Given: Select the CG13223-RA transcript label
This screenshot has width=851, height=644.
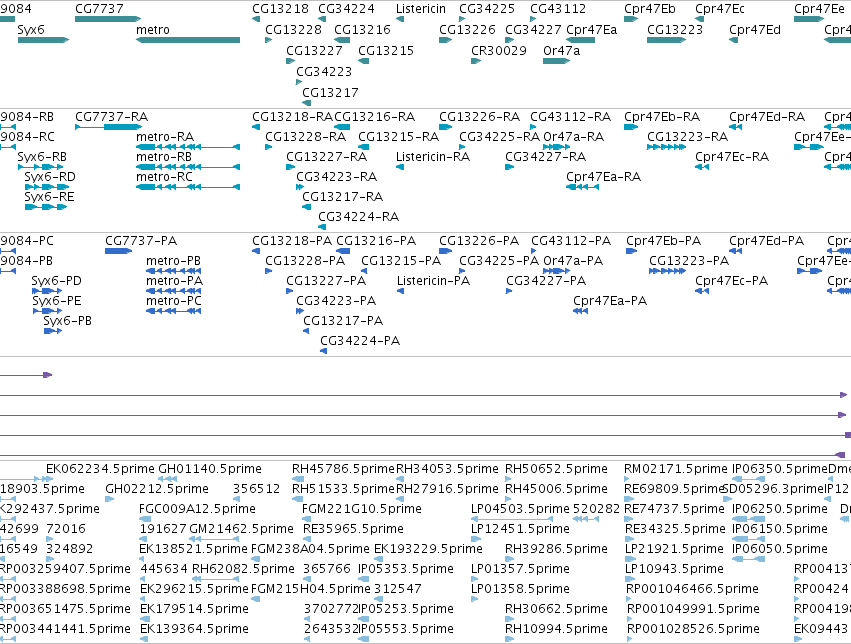Looking at the screenshot, I should coord(687,137).
